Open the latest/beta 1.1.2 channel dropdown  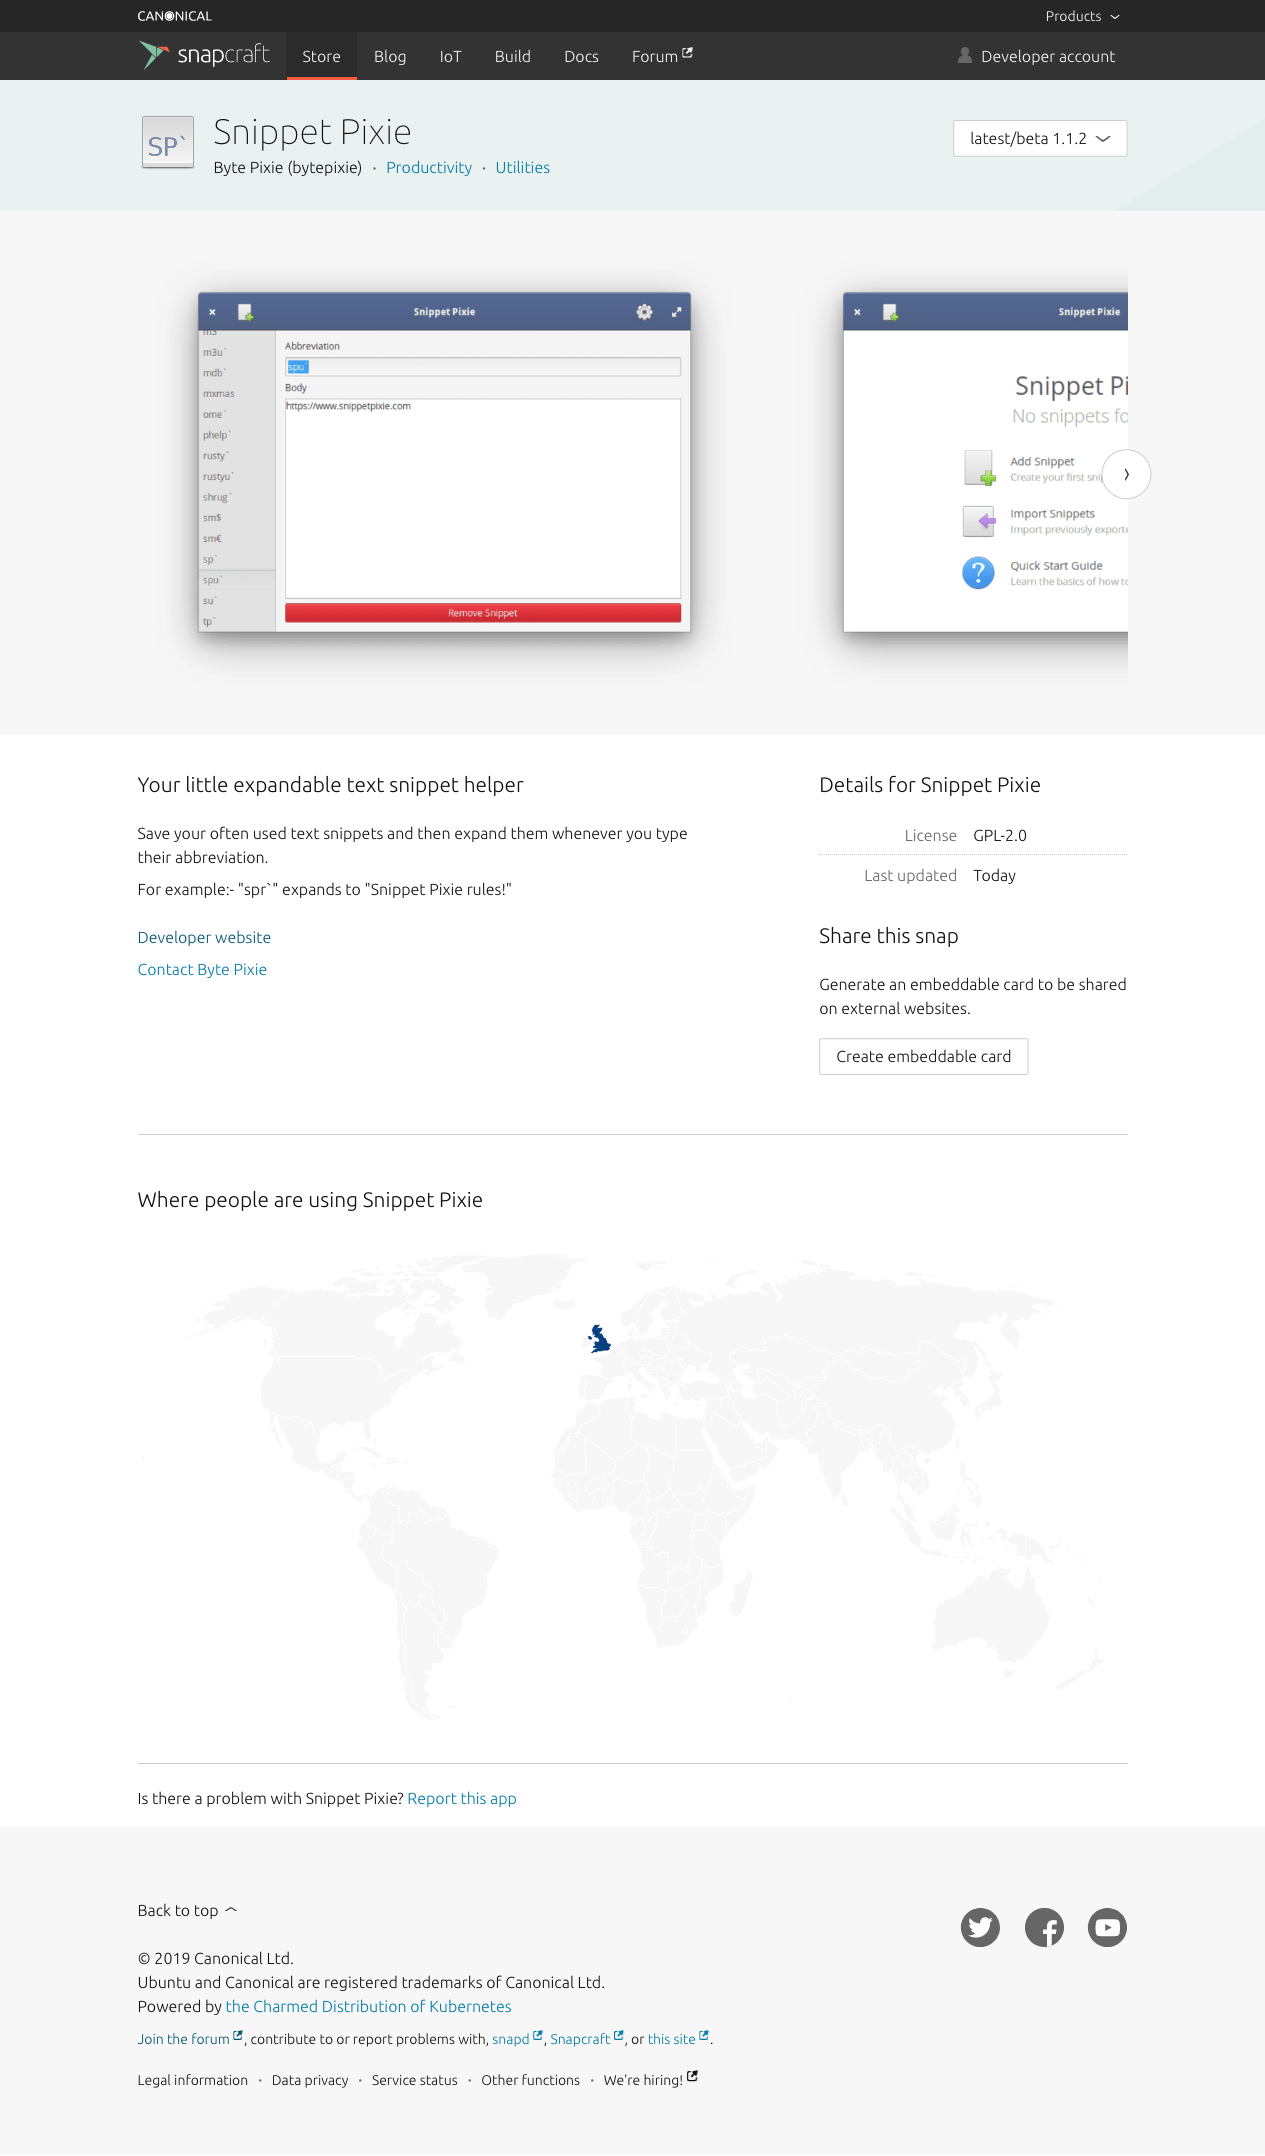1040,138
